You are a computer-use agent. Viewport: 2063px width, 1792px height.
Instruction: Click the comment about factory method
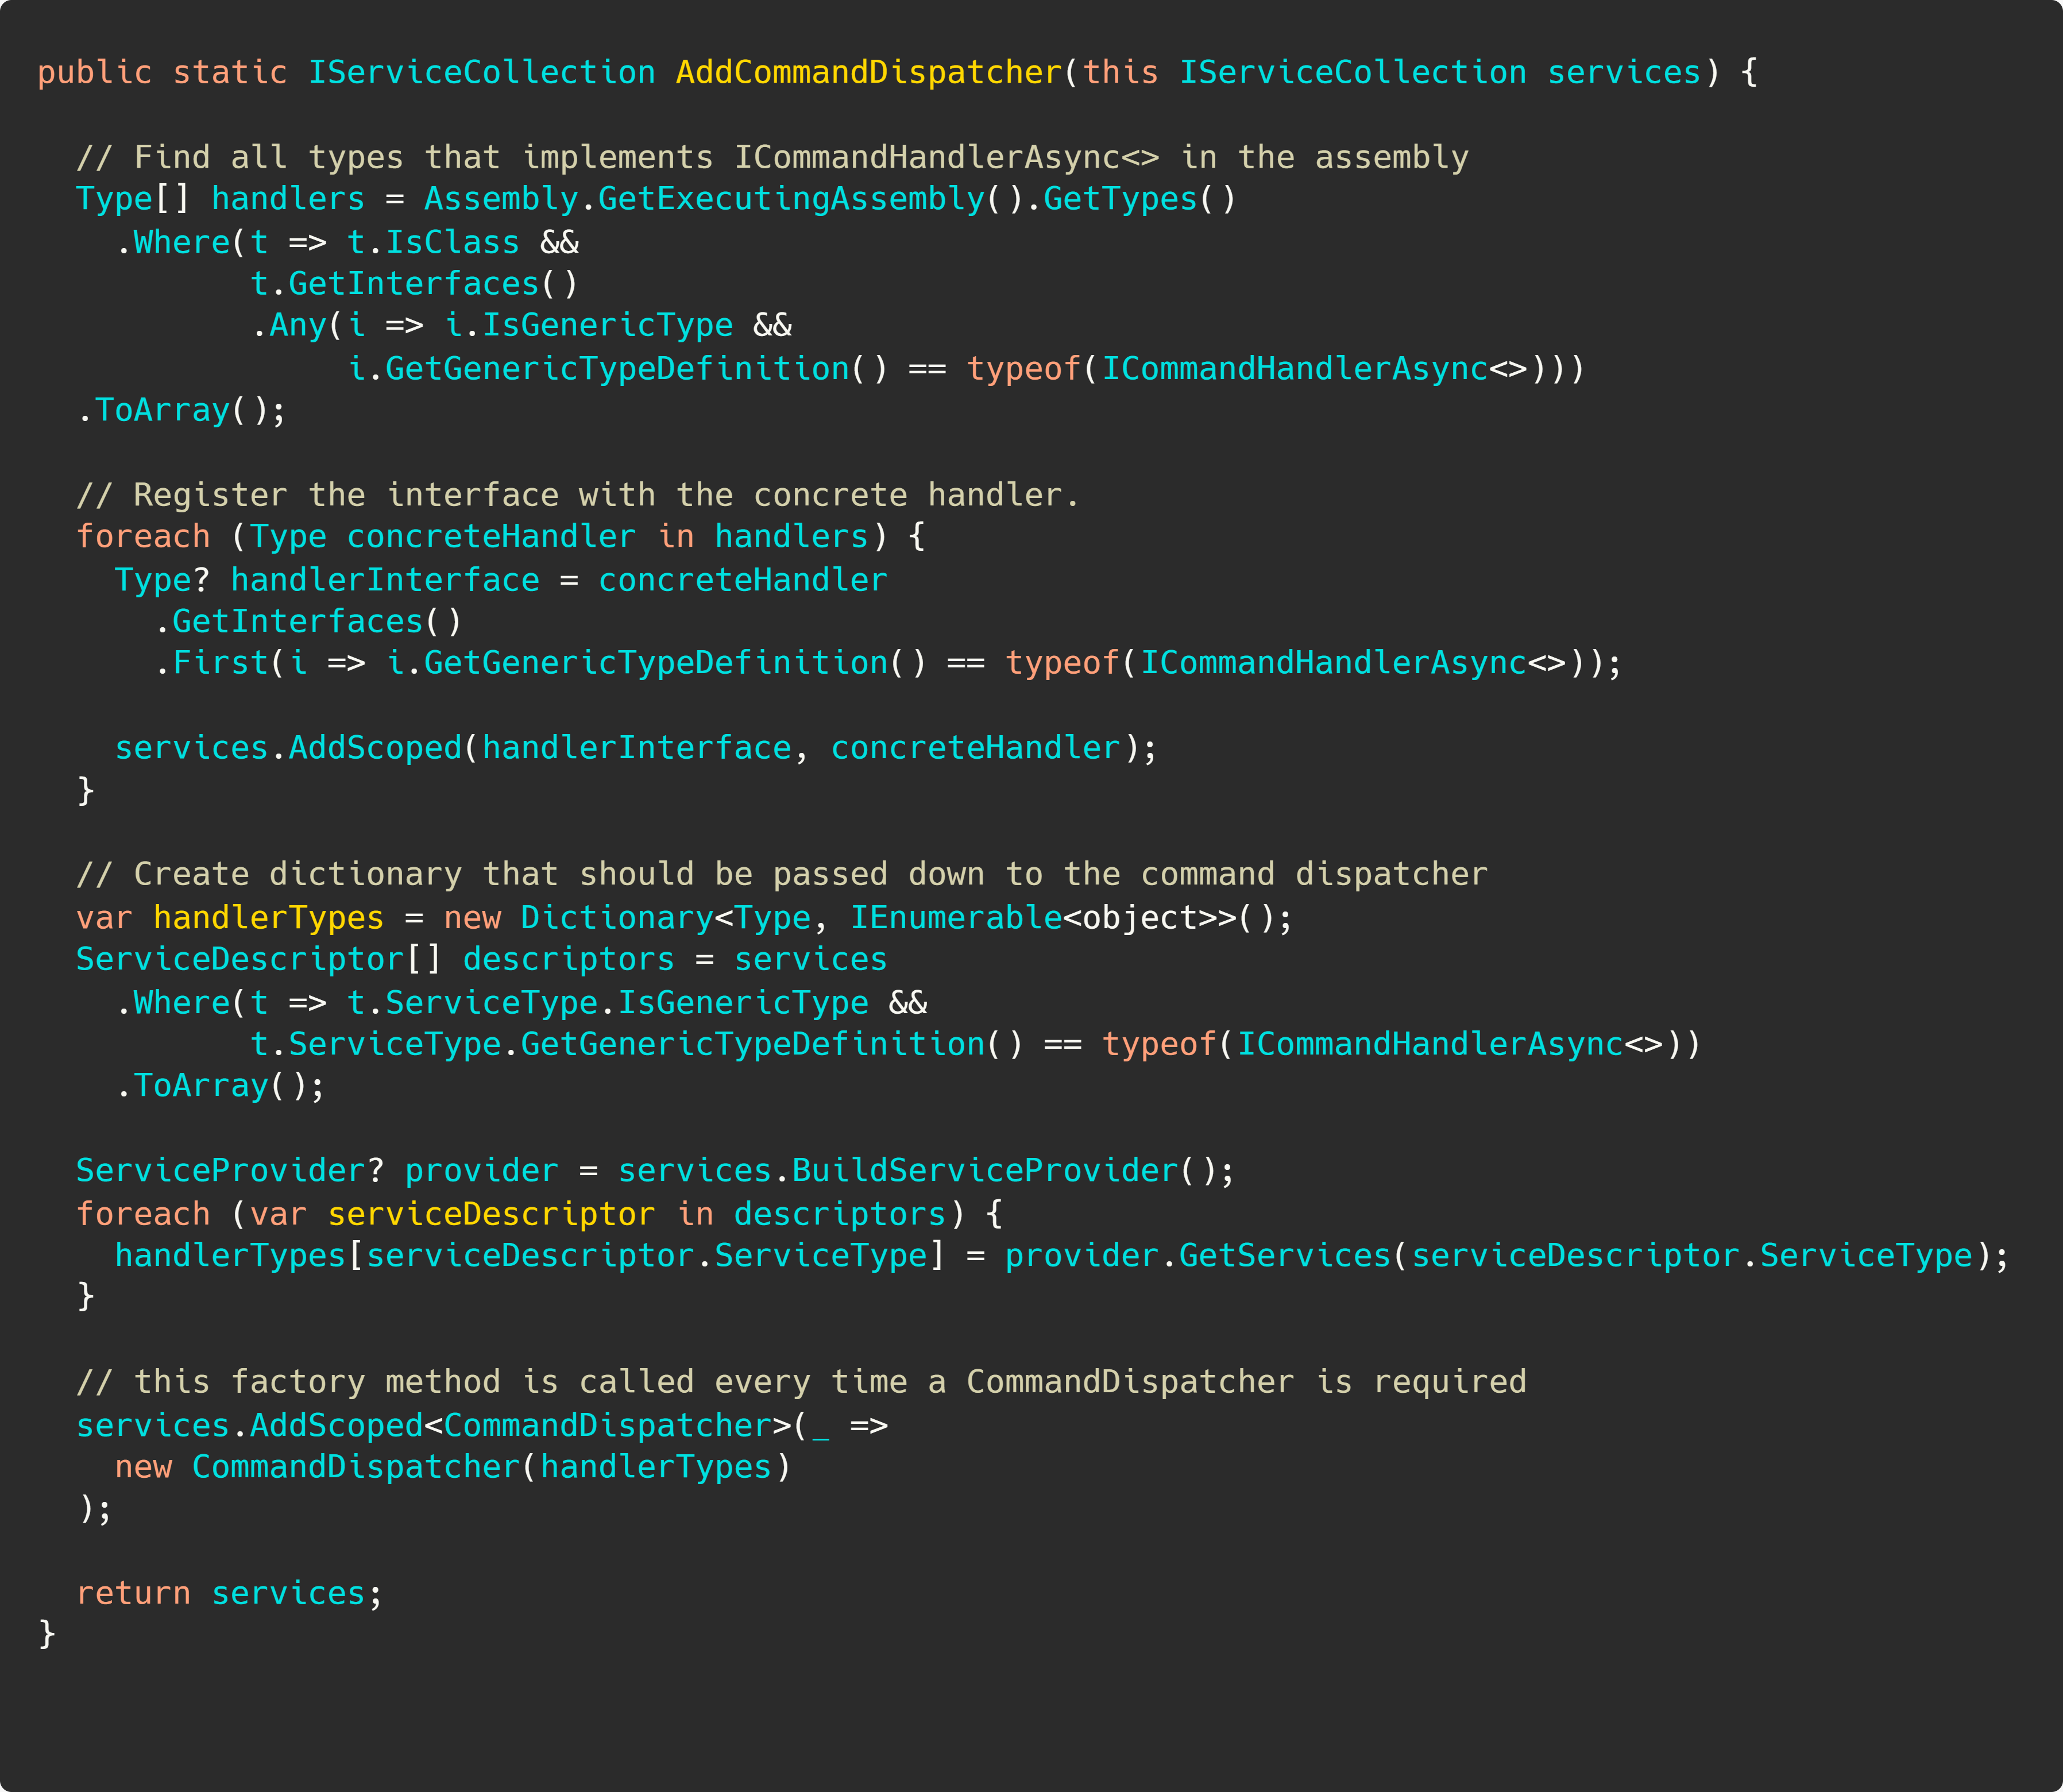[800, 1381]
